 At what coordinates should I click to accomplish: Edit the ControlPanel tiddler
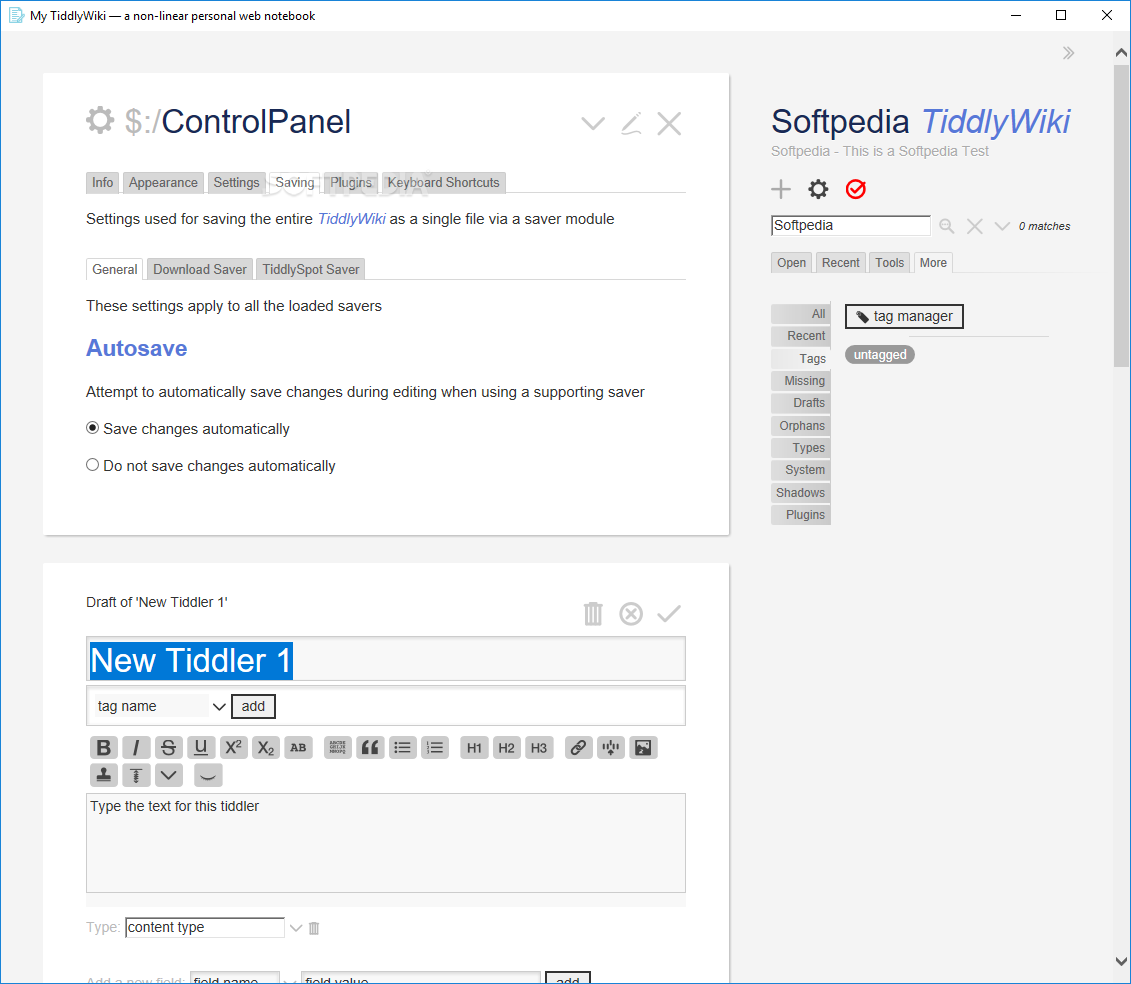tap(631, 123)
